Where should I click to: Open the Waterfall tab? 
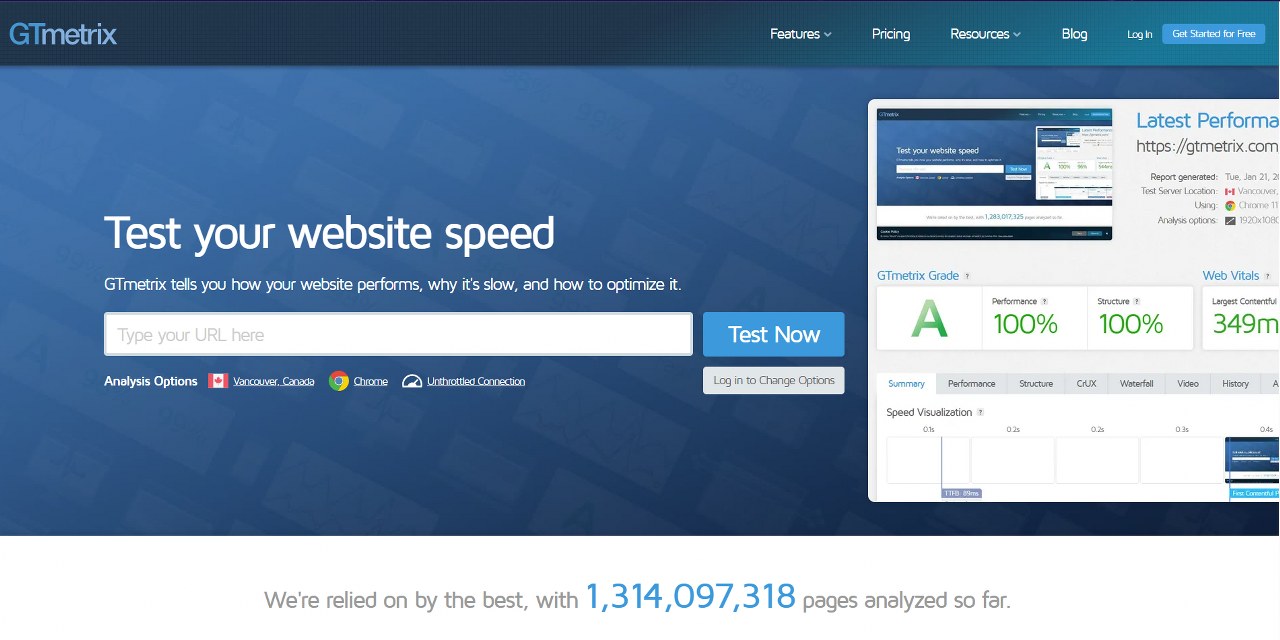coord(1137,384)
